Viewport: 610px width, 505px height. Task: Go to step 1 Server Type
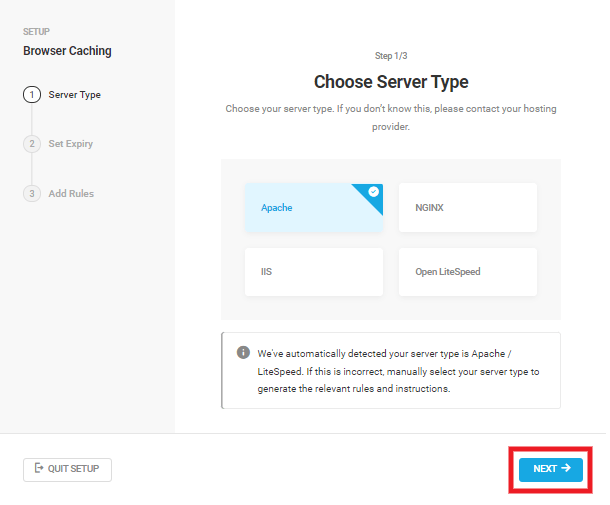[x=62, y=95]
